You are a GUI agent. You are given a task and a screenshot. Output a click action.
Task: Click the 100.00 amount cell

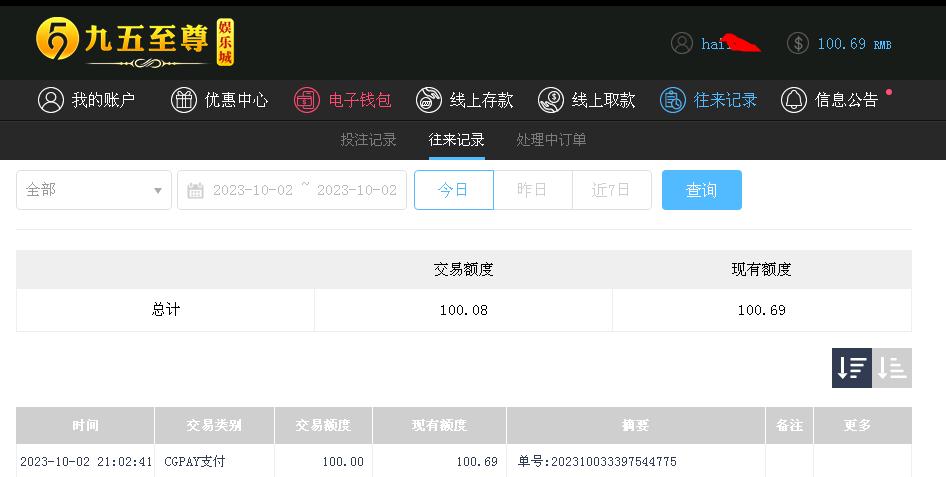[343, 462]
